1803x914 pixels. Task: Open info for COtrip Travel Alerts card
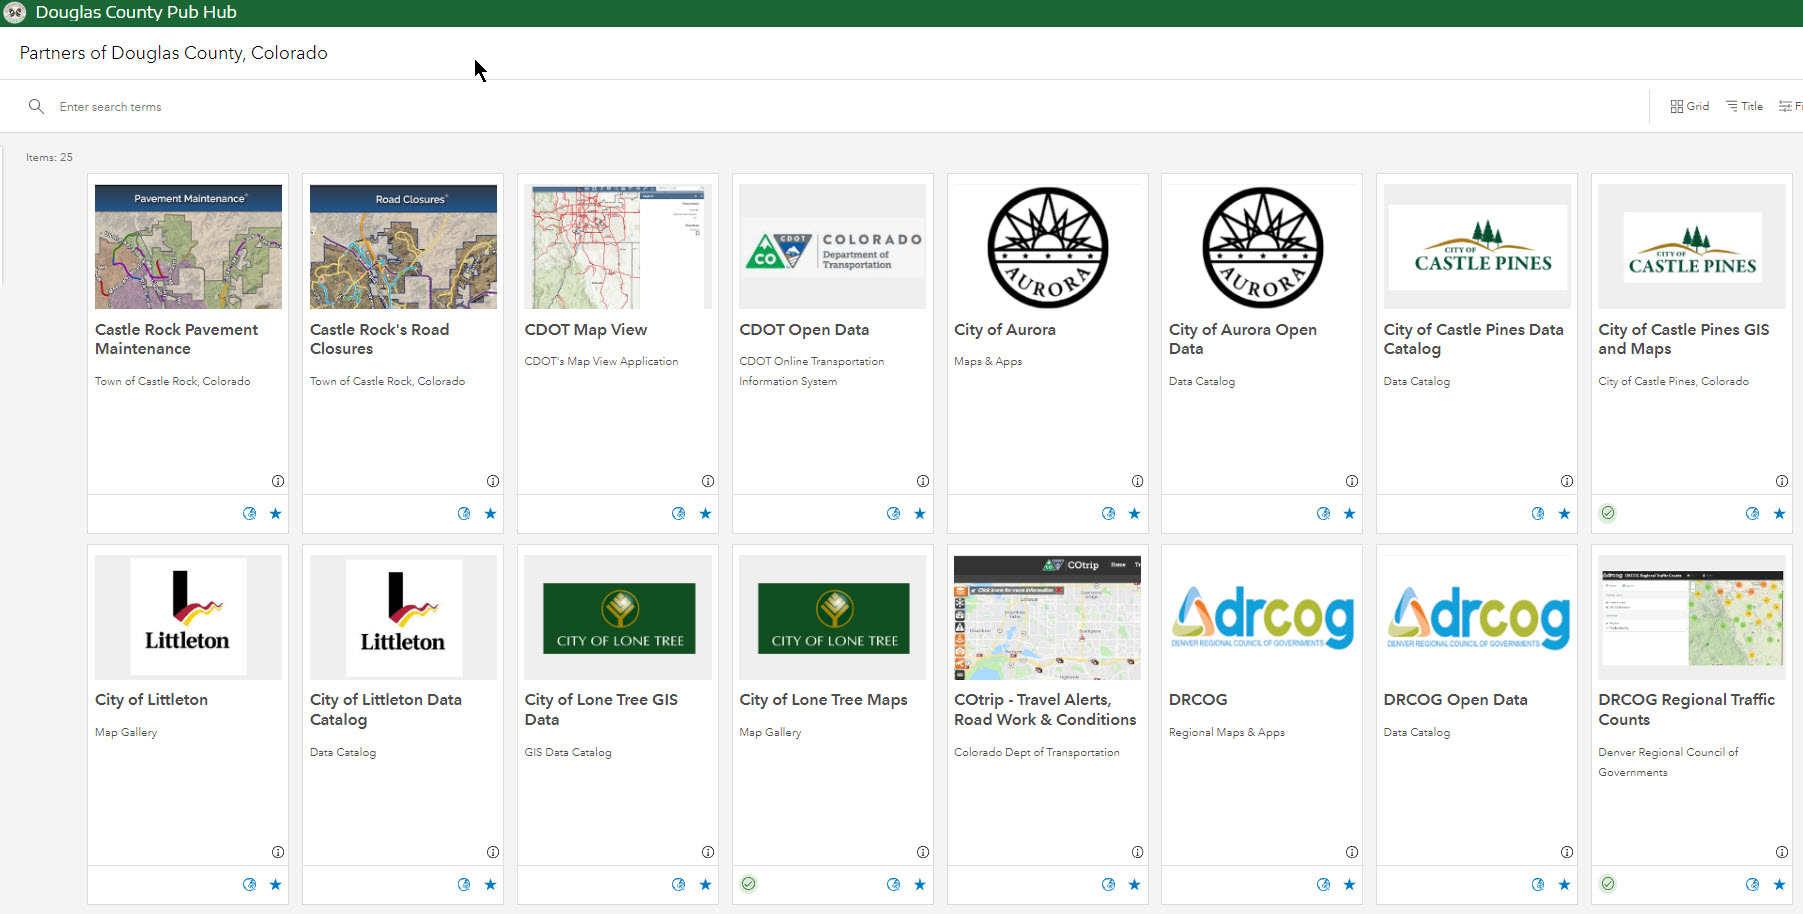pos(1137,852)
